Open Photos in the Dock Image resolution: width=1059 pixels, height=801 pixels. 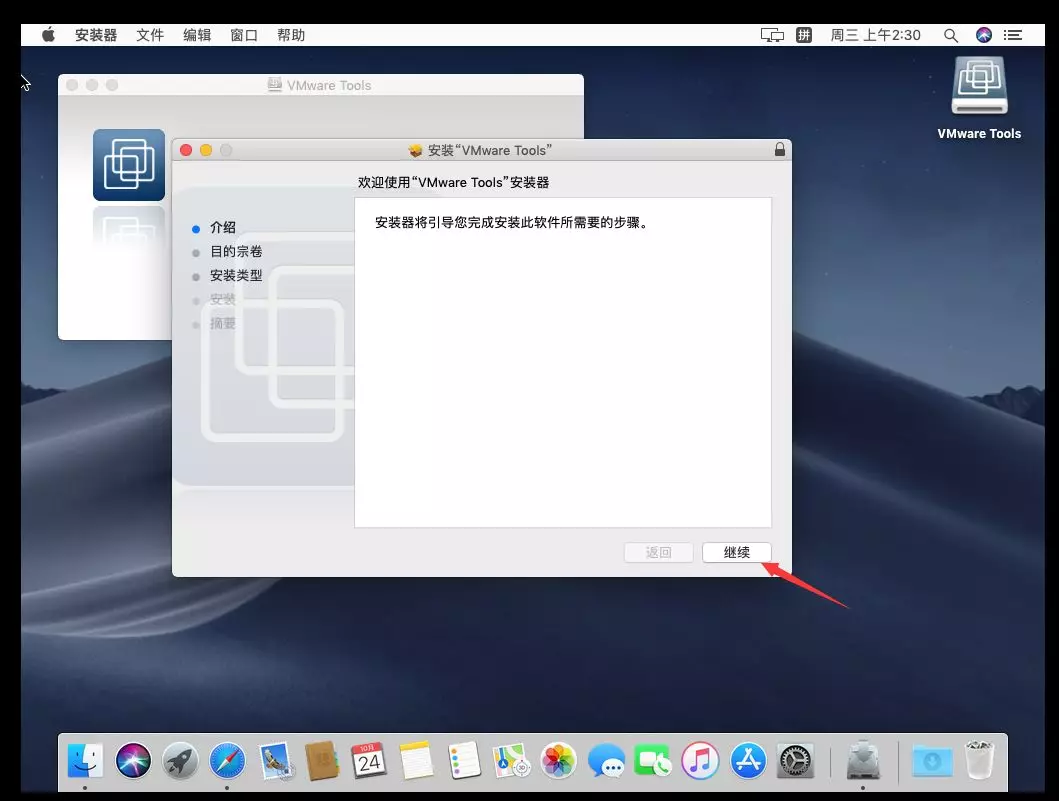pyautogui.click(x=558, y=760)
